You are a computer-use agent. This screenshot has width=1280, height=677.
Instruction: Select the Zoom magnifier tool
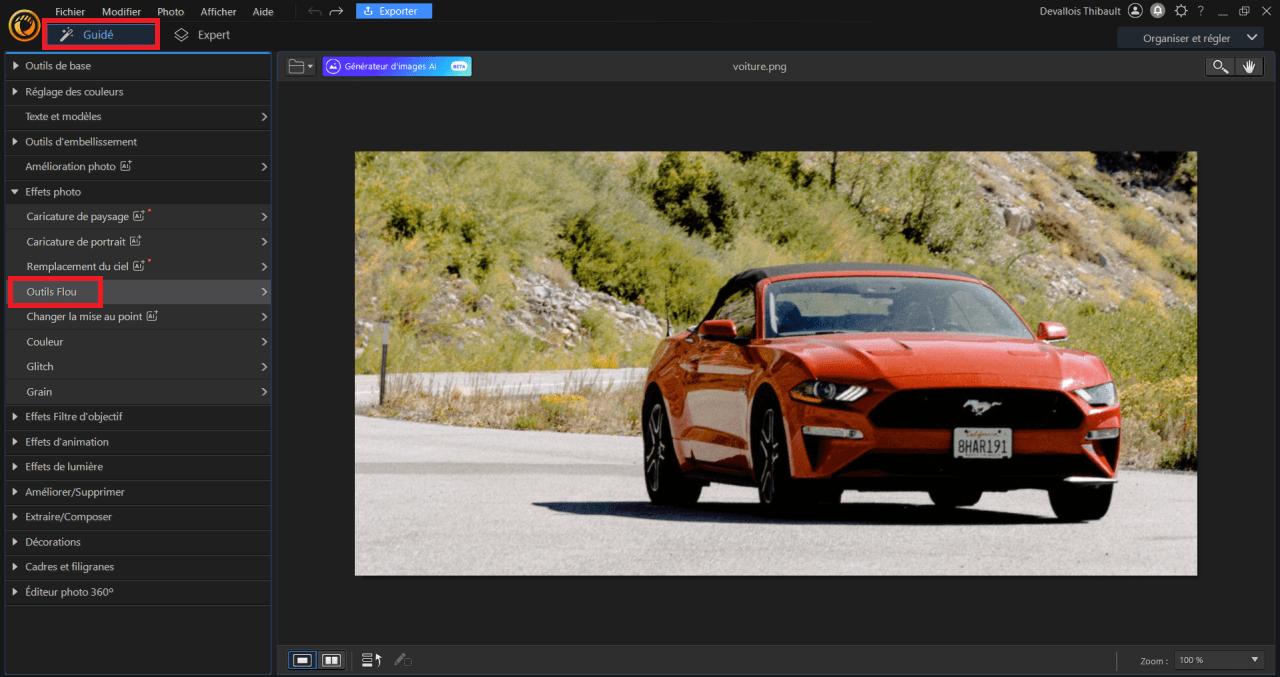1220,66
